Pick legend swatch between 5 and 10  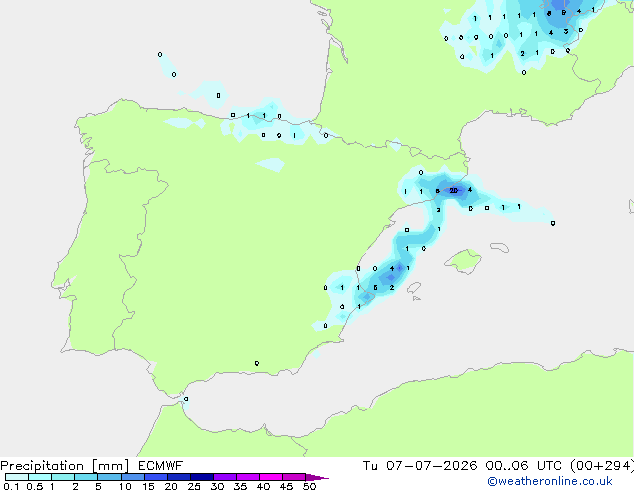pos(109,477)
